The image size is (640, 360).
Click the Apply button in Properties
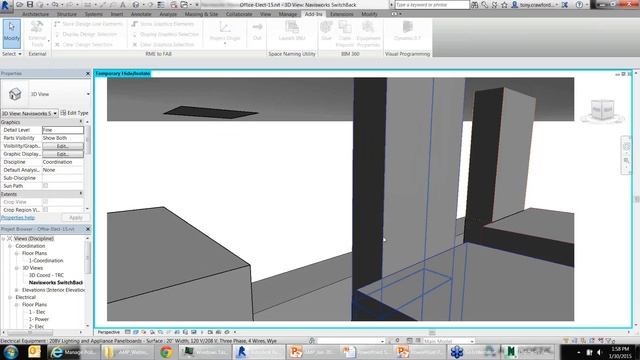pyautogui.click(x=76, y=218)
